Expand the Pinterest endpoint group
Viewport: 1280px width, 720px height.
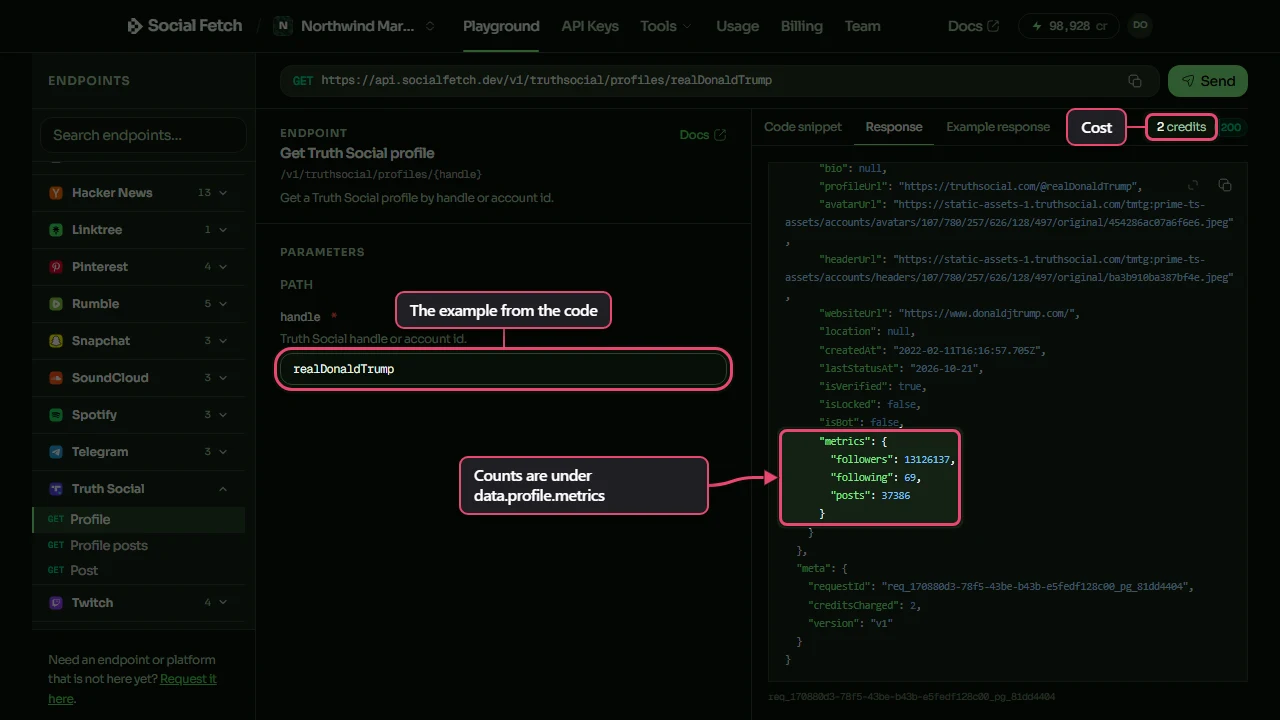(139, 267)
